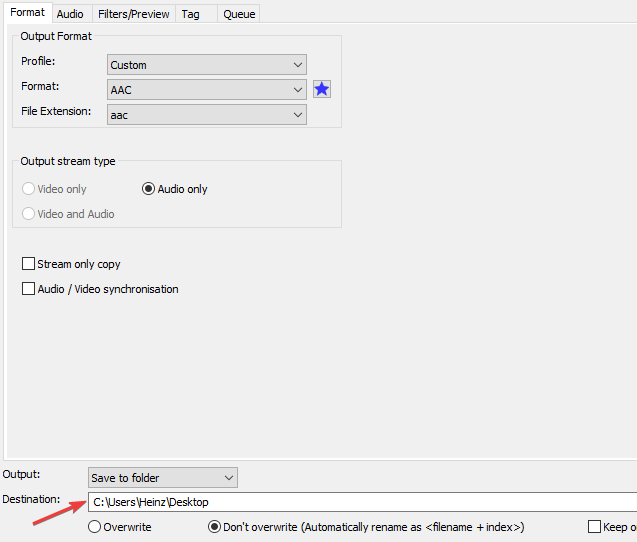Viewport: 637px width, 542px height.
Task: Expand the Profile dropdown showing Custom
Action: pos(206,65)
